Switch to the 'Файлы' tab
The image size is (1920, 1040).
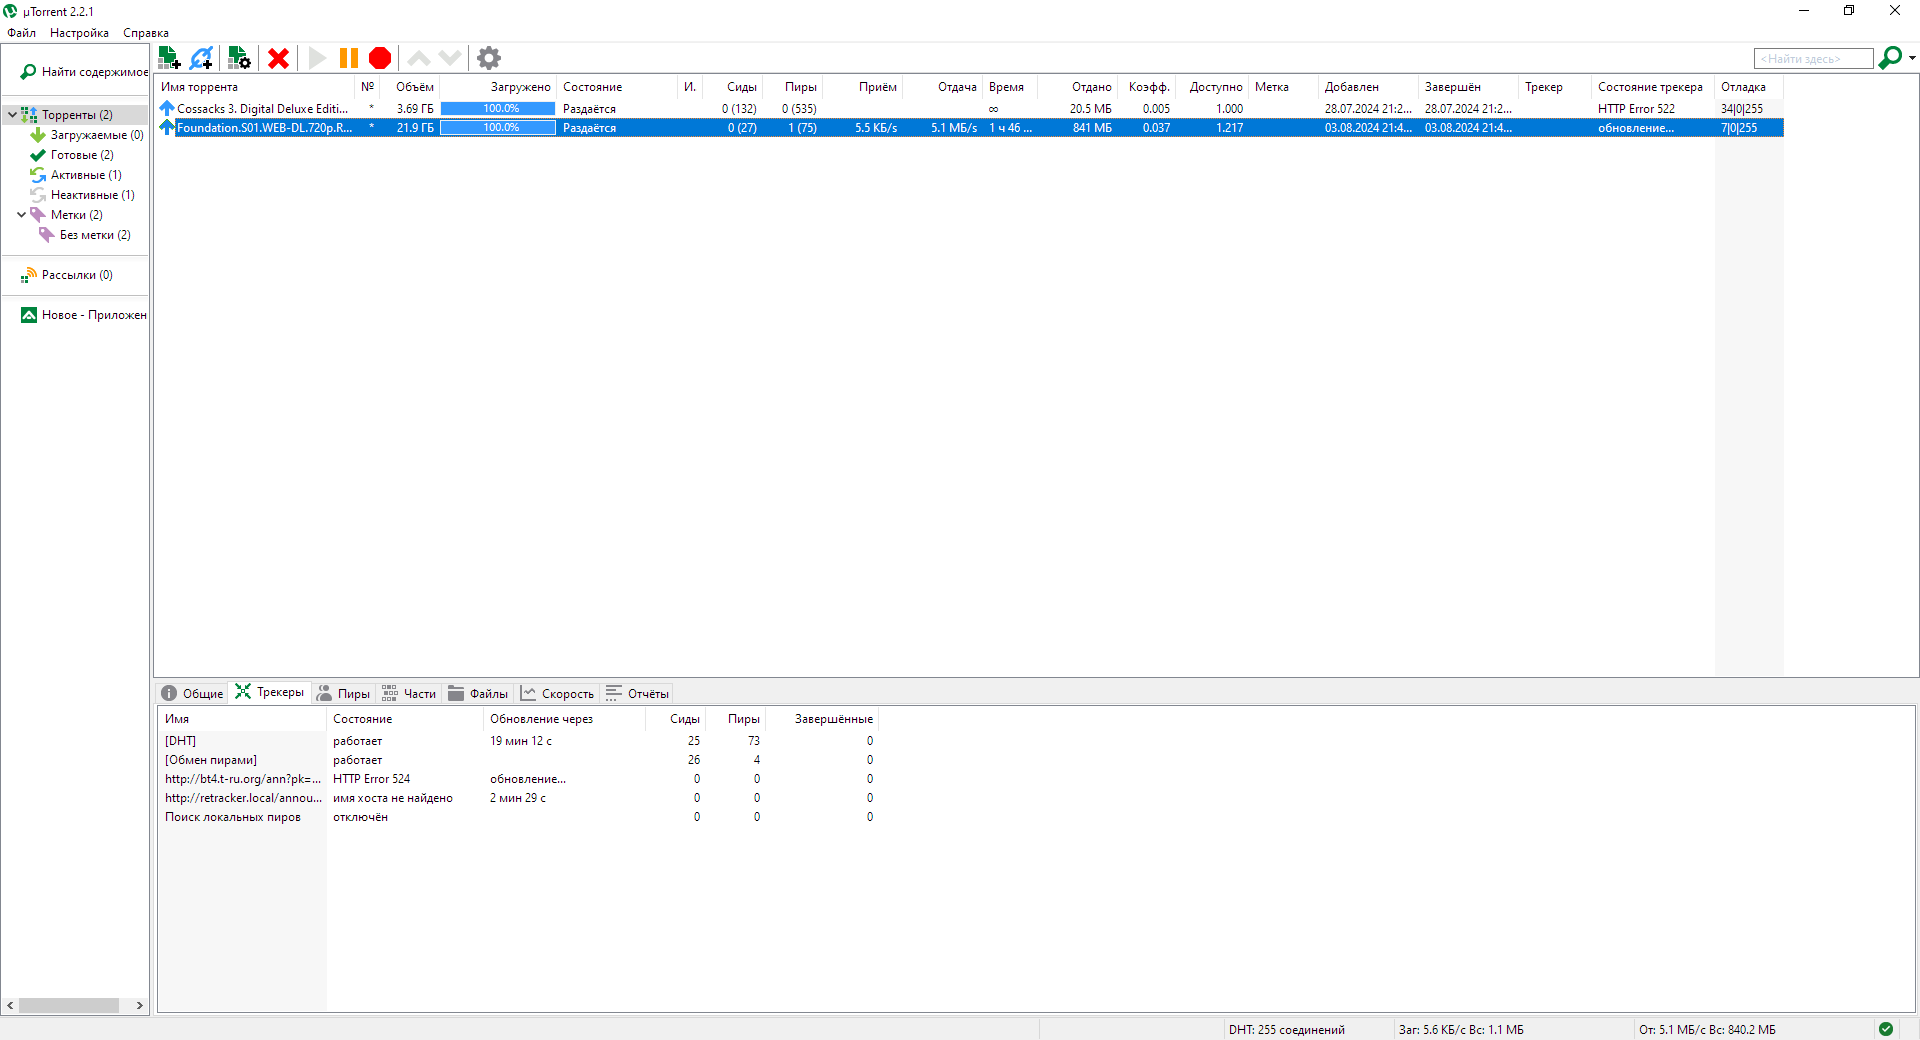pos(478,693)
